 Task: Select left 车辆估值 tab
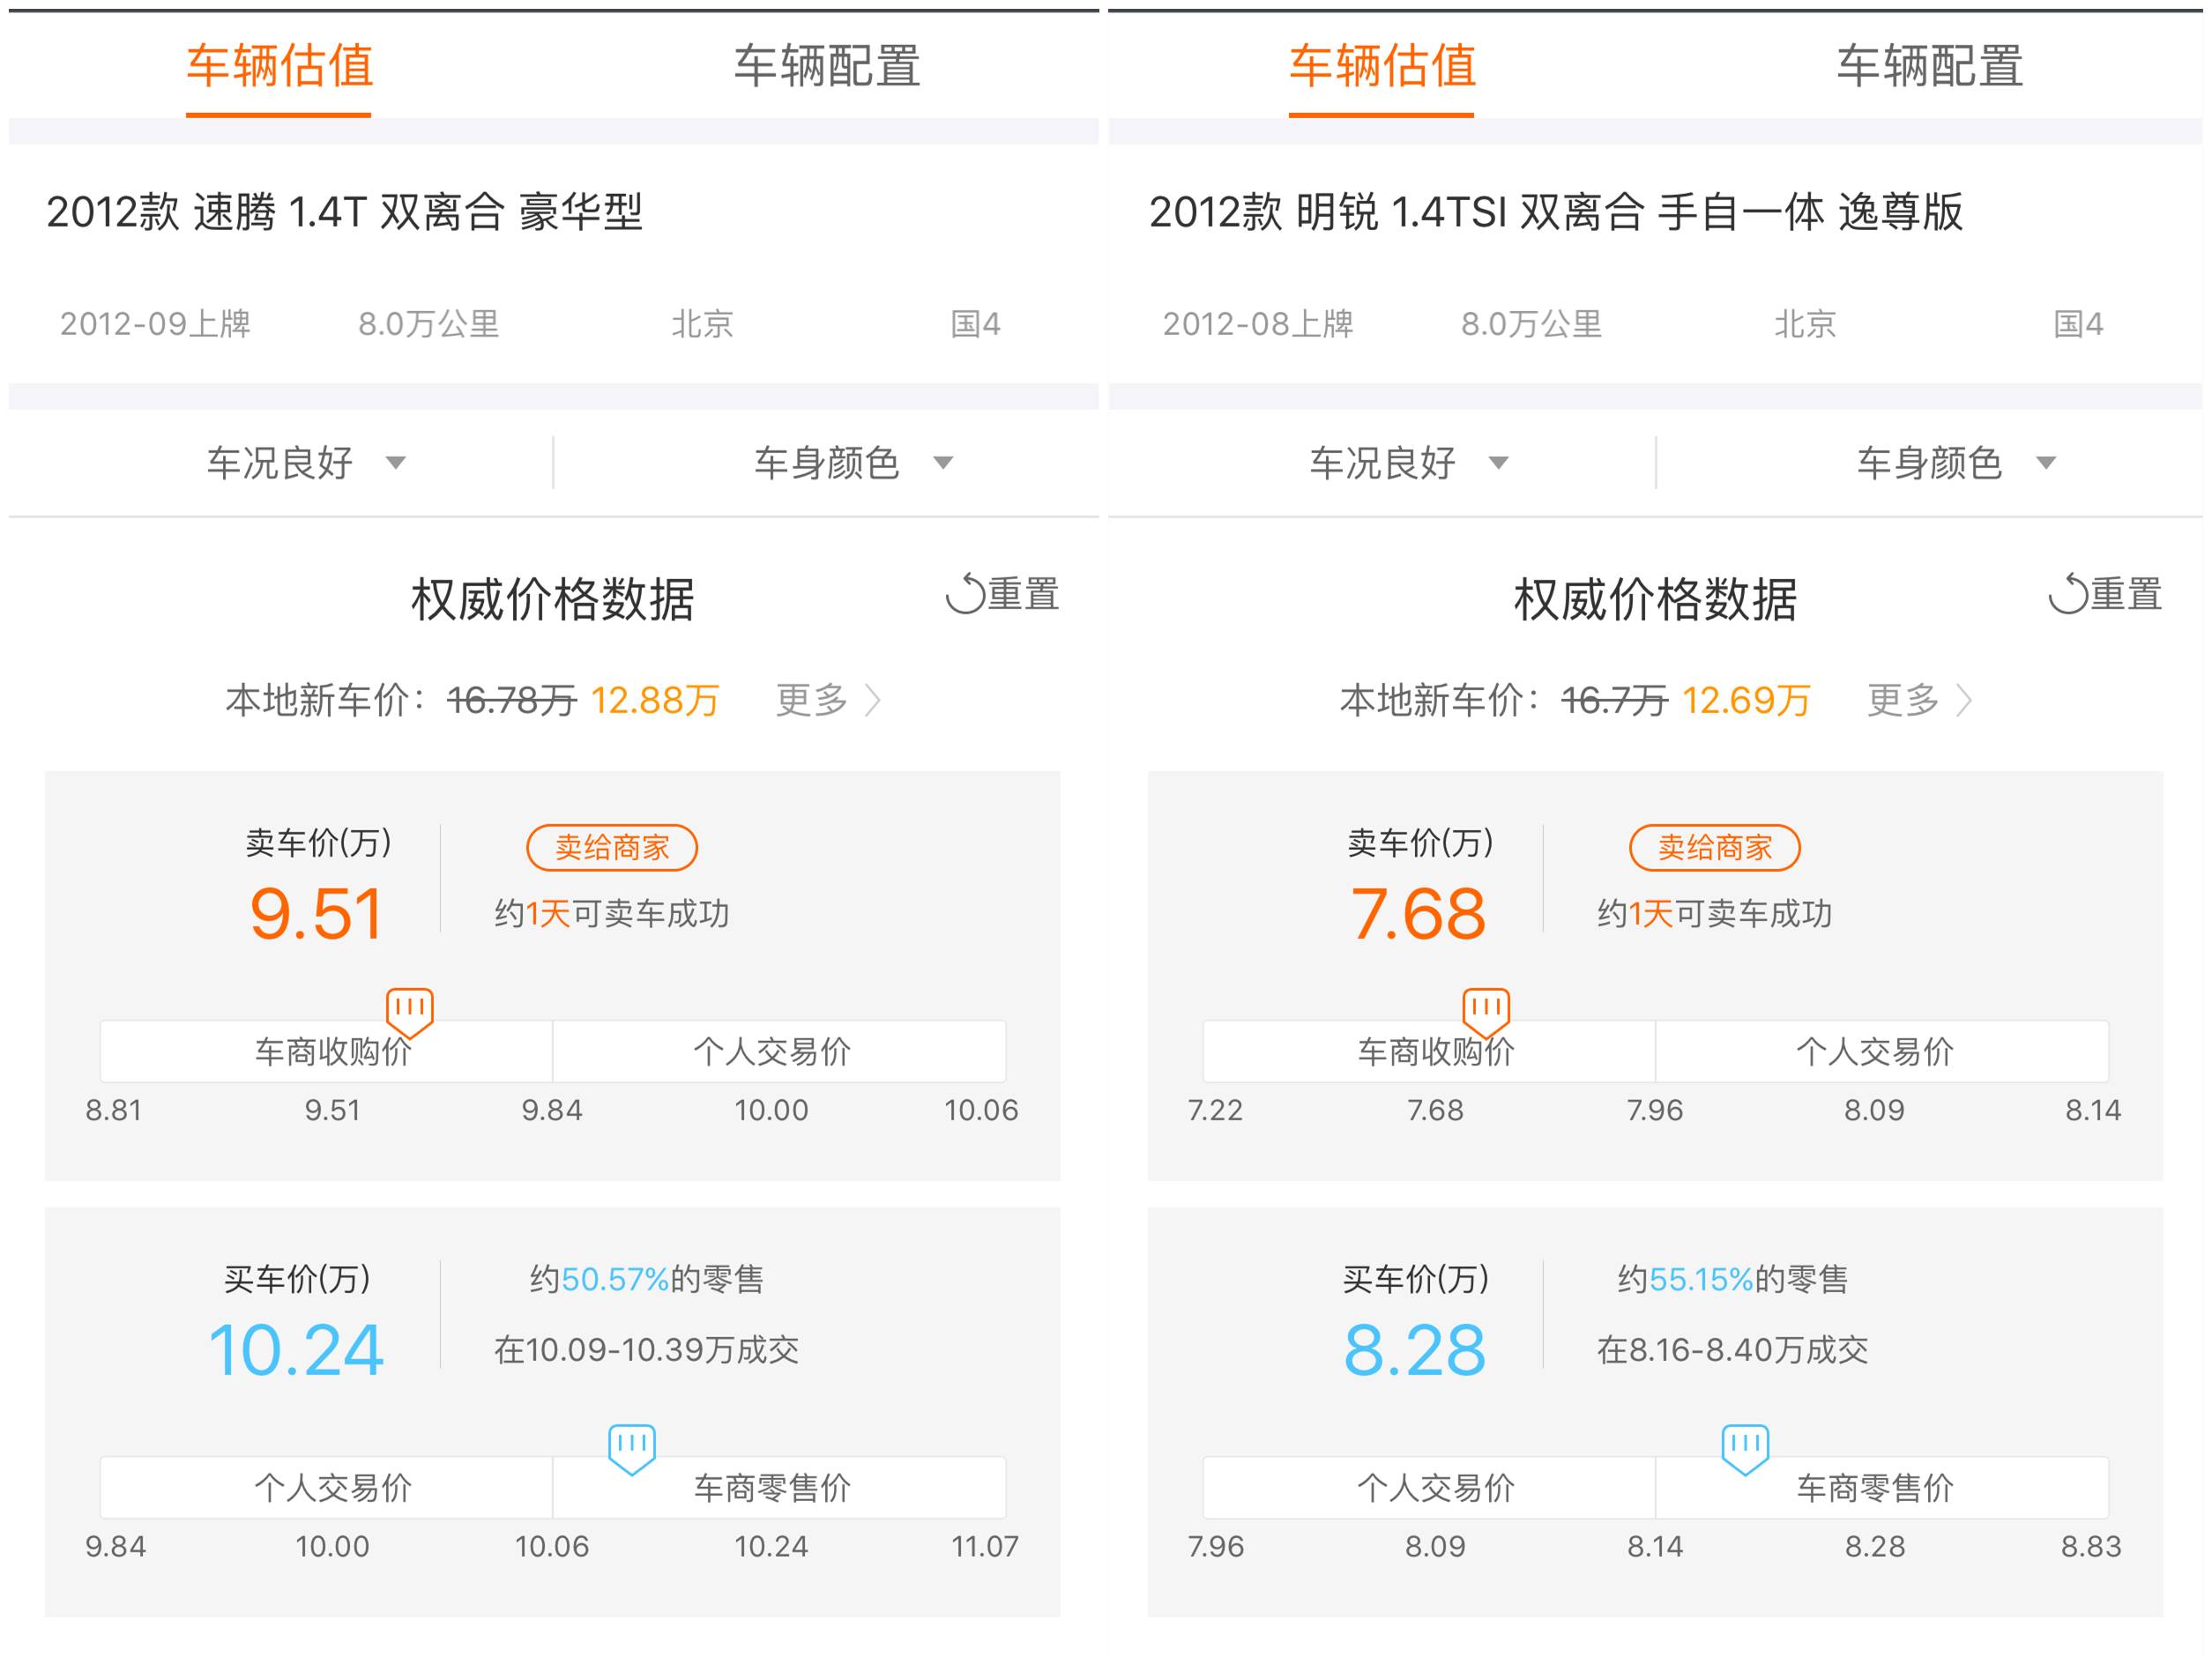point(279,66)
